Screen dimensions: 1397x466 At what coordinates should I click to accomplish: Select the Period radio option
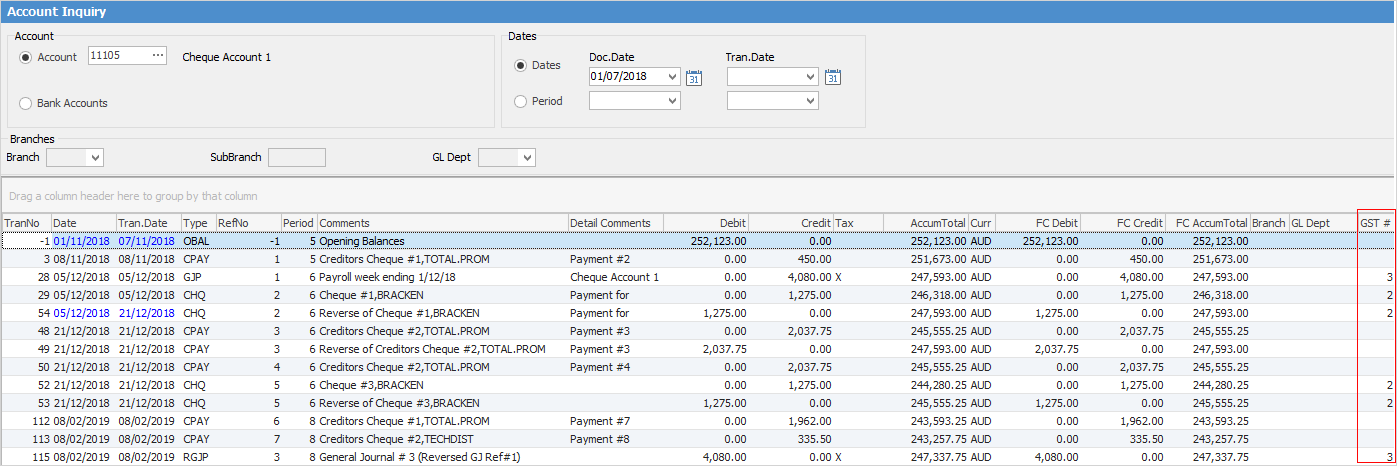click(520, 101)
